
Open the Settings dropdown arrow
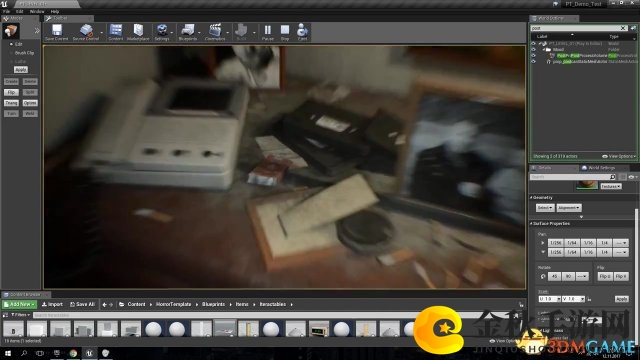[x=172, y=33]
